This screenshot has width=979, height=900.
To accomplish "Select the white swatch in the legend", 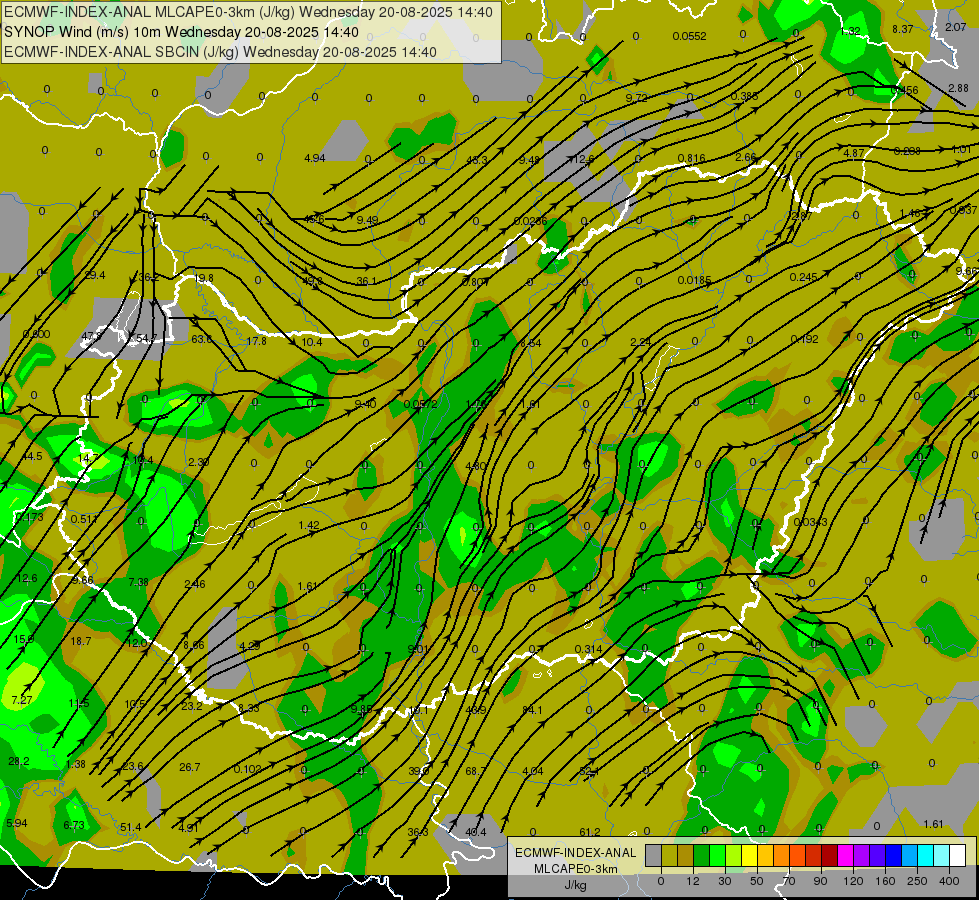I will click(x=957, y=855).
